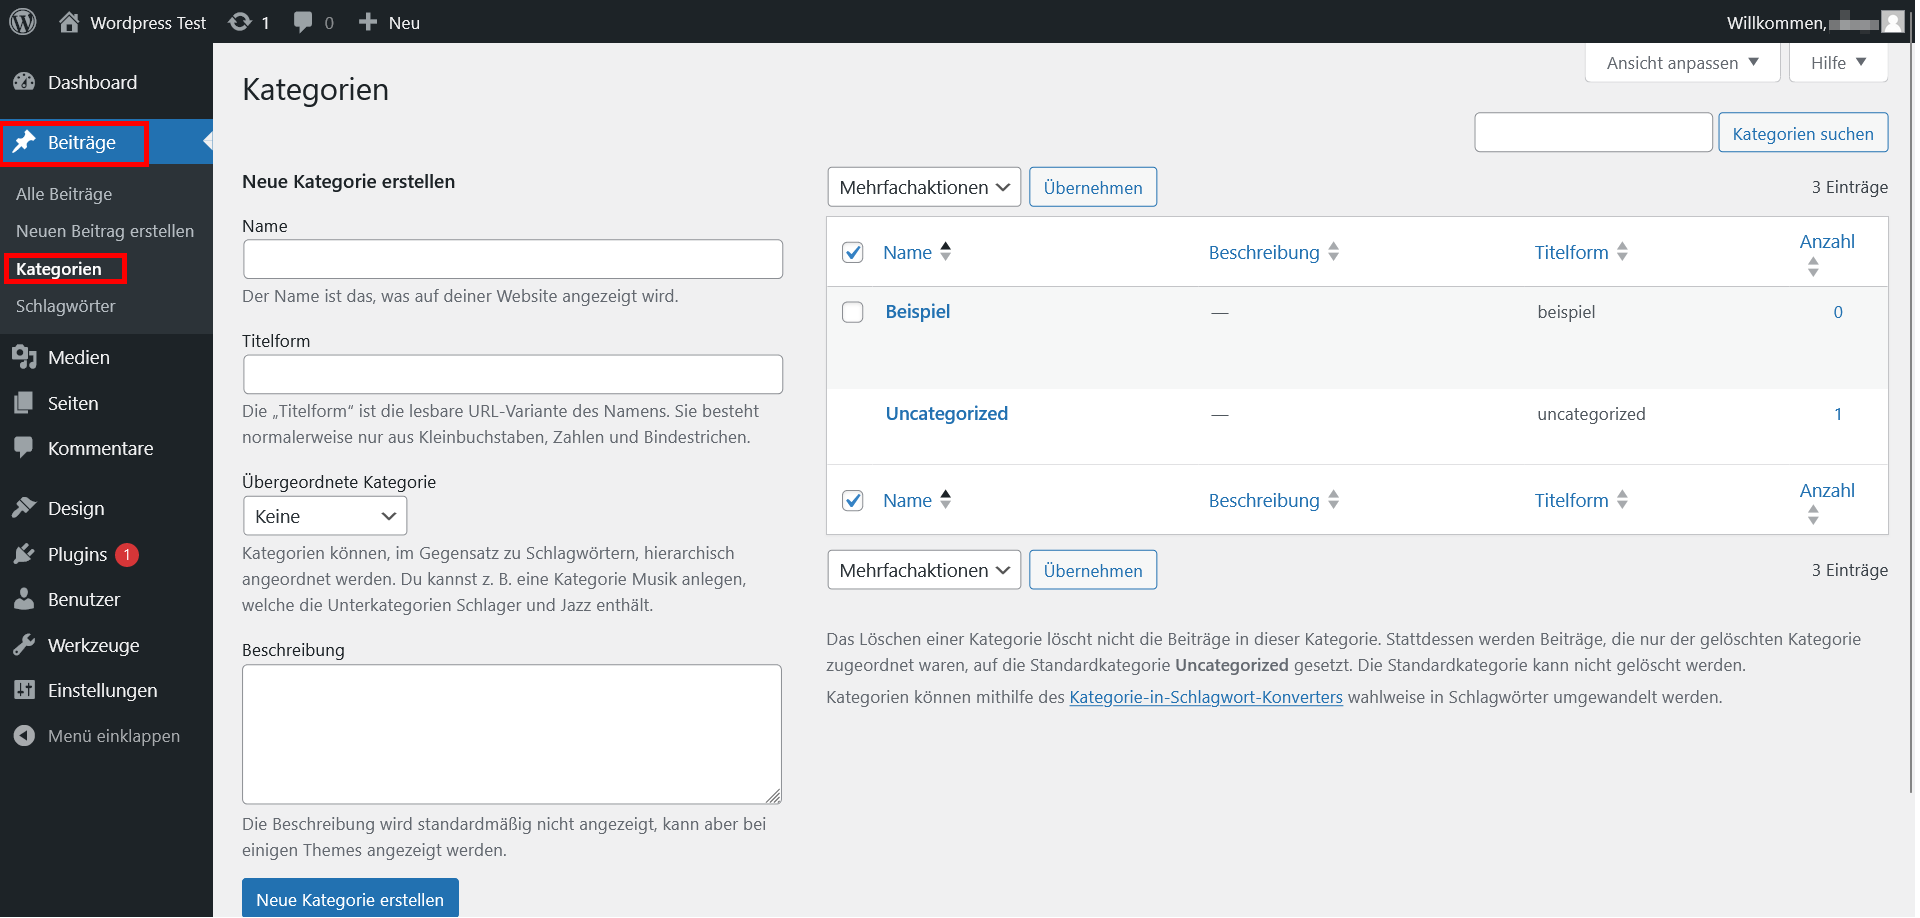Click Neu text in admin bar
The height and width of the screenshot is (918, 1920).
click(x=404, y=22)
